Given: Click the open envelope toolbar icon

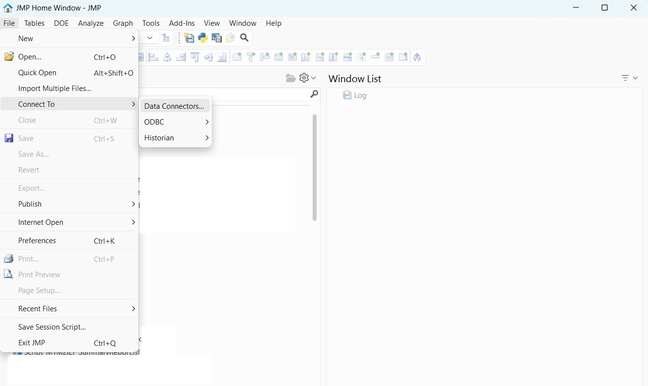Looking at the screenshot, I should (x=231, y=38).
